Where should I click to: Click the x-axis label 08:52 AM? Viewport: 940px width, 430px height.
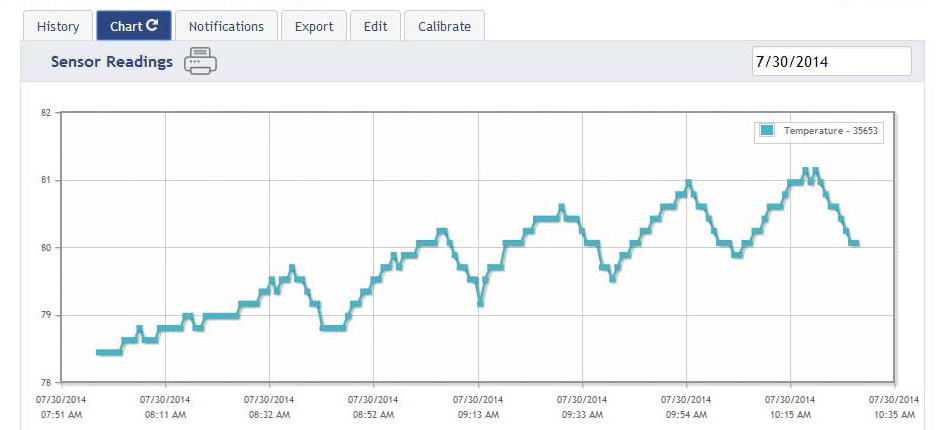point(373,414)
